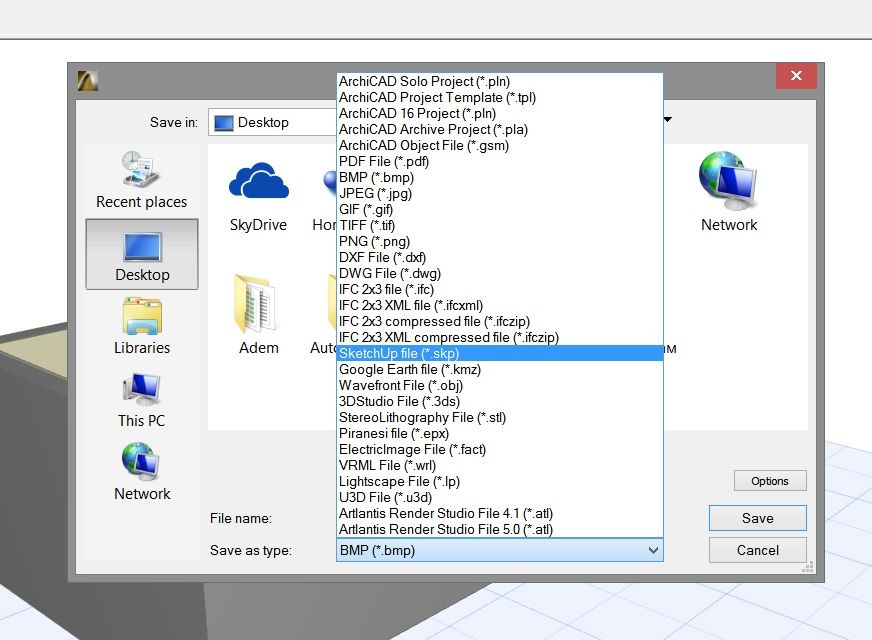Pick TIFF (*.tif) format

[x=500, y=225]
